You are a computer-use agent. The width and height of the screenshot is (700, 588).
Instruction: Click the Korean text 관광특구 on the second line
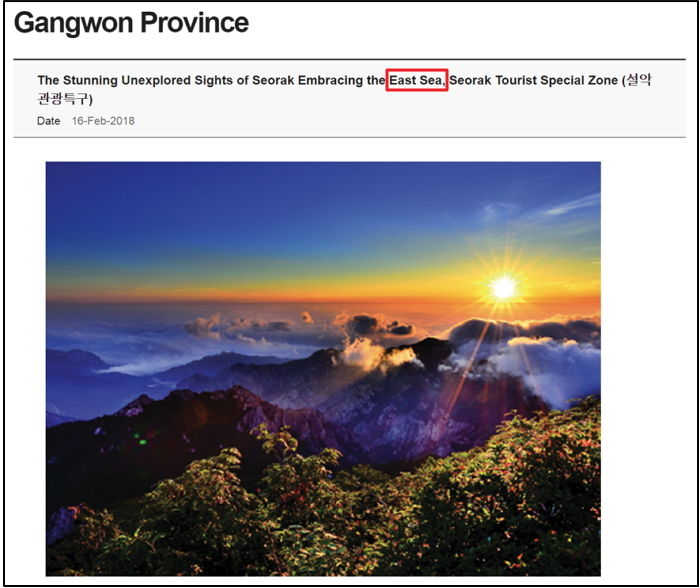coord(63,99)
